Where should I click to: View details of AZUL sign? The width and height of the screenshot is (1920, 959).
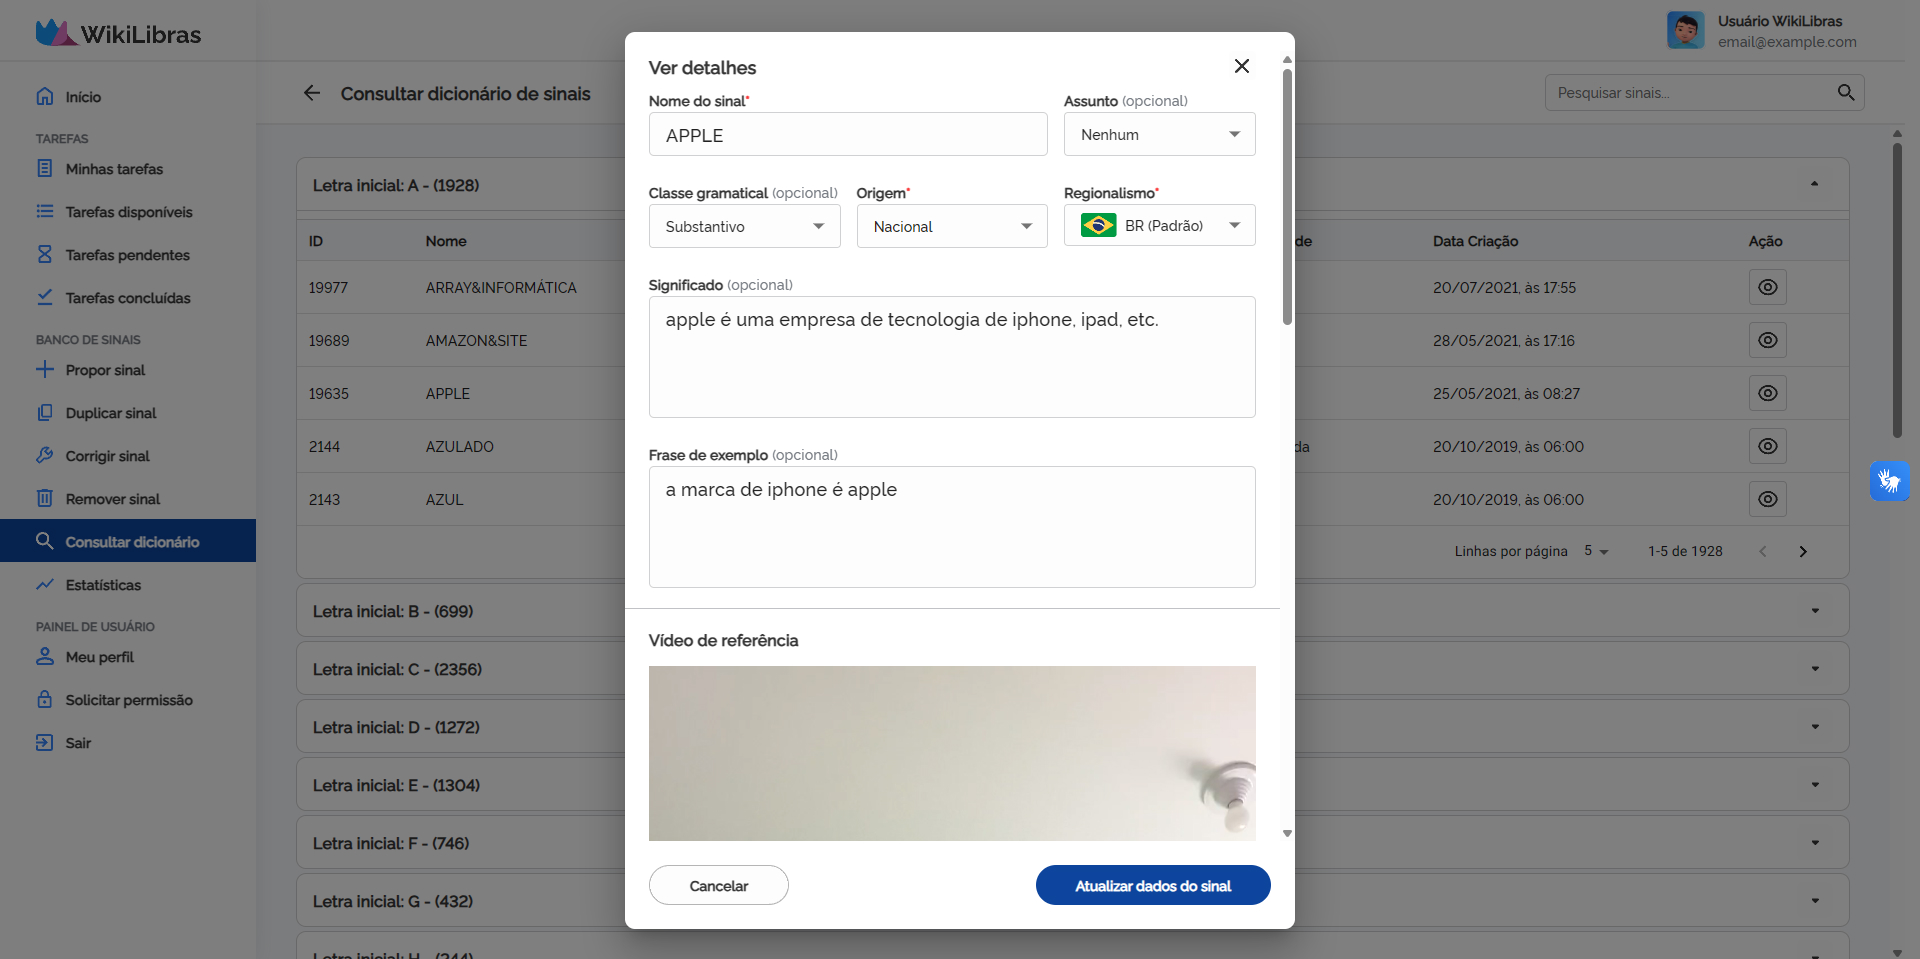1768,499
